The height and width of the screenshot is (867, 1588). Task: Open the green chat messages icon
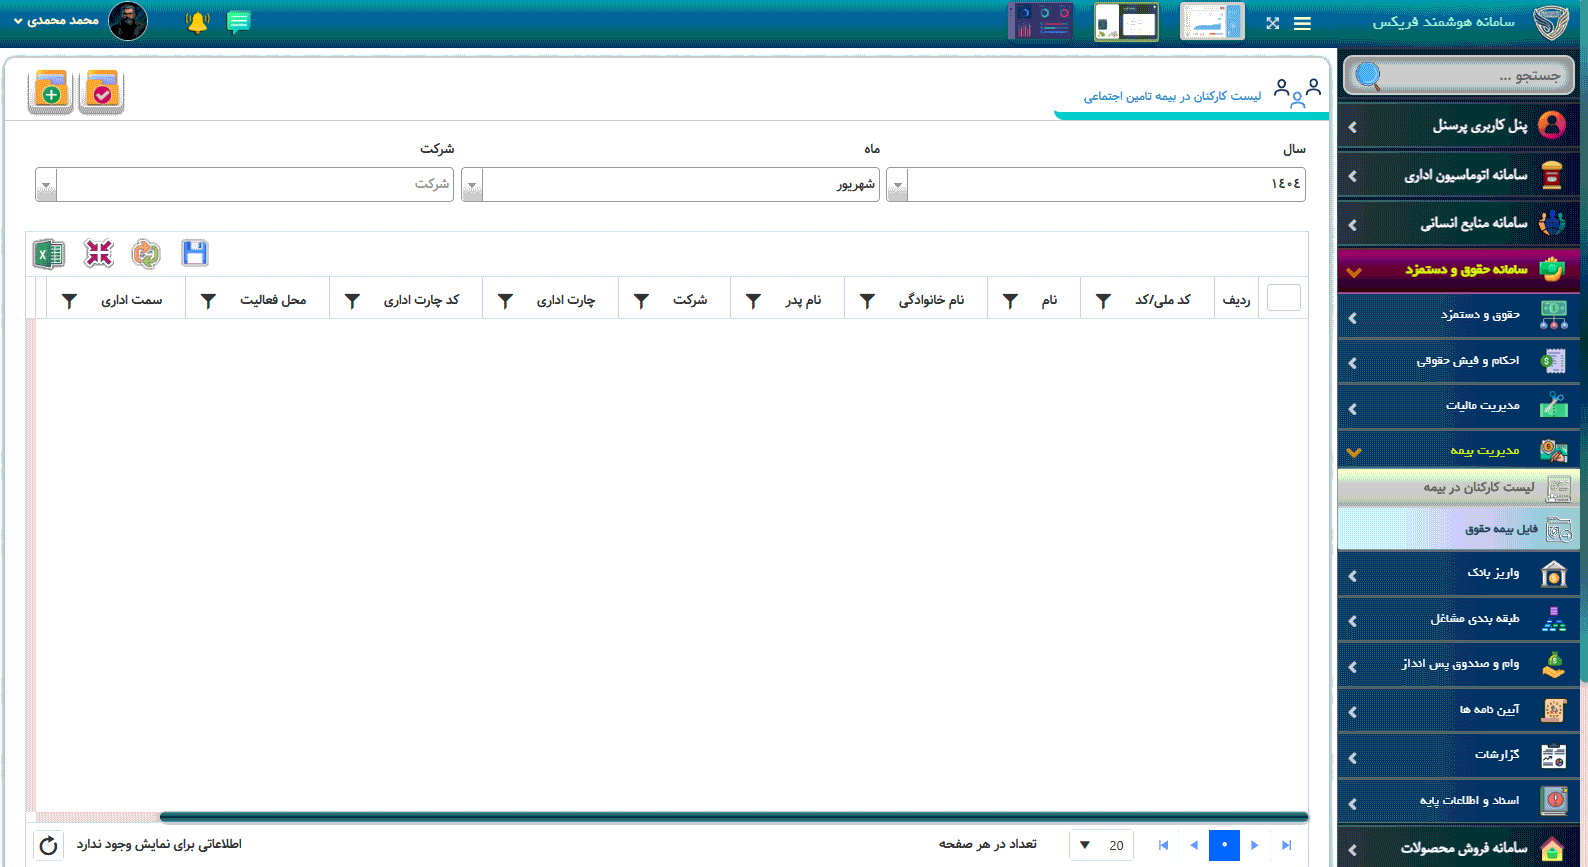238,22
